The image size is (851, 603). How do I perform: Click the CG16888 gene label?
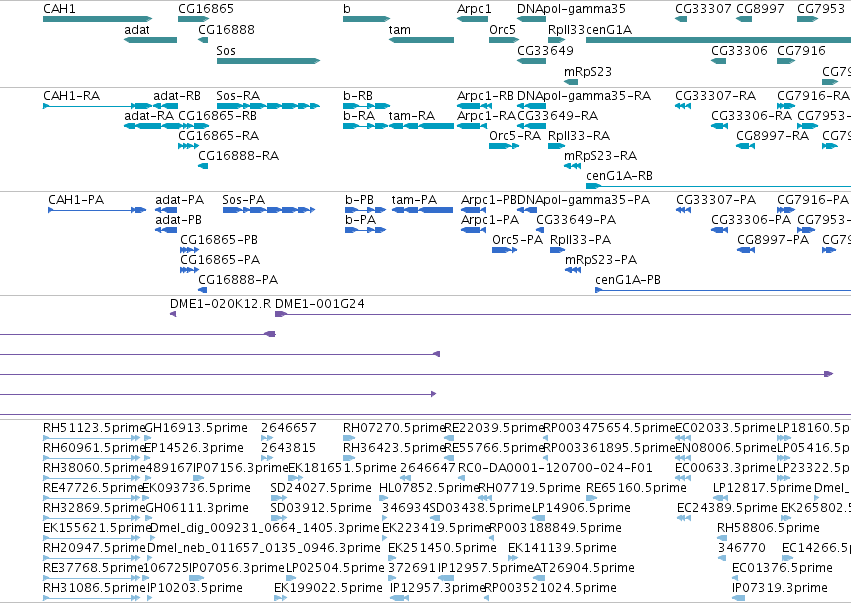pyautogui.click(x=226, y=30)
